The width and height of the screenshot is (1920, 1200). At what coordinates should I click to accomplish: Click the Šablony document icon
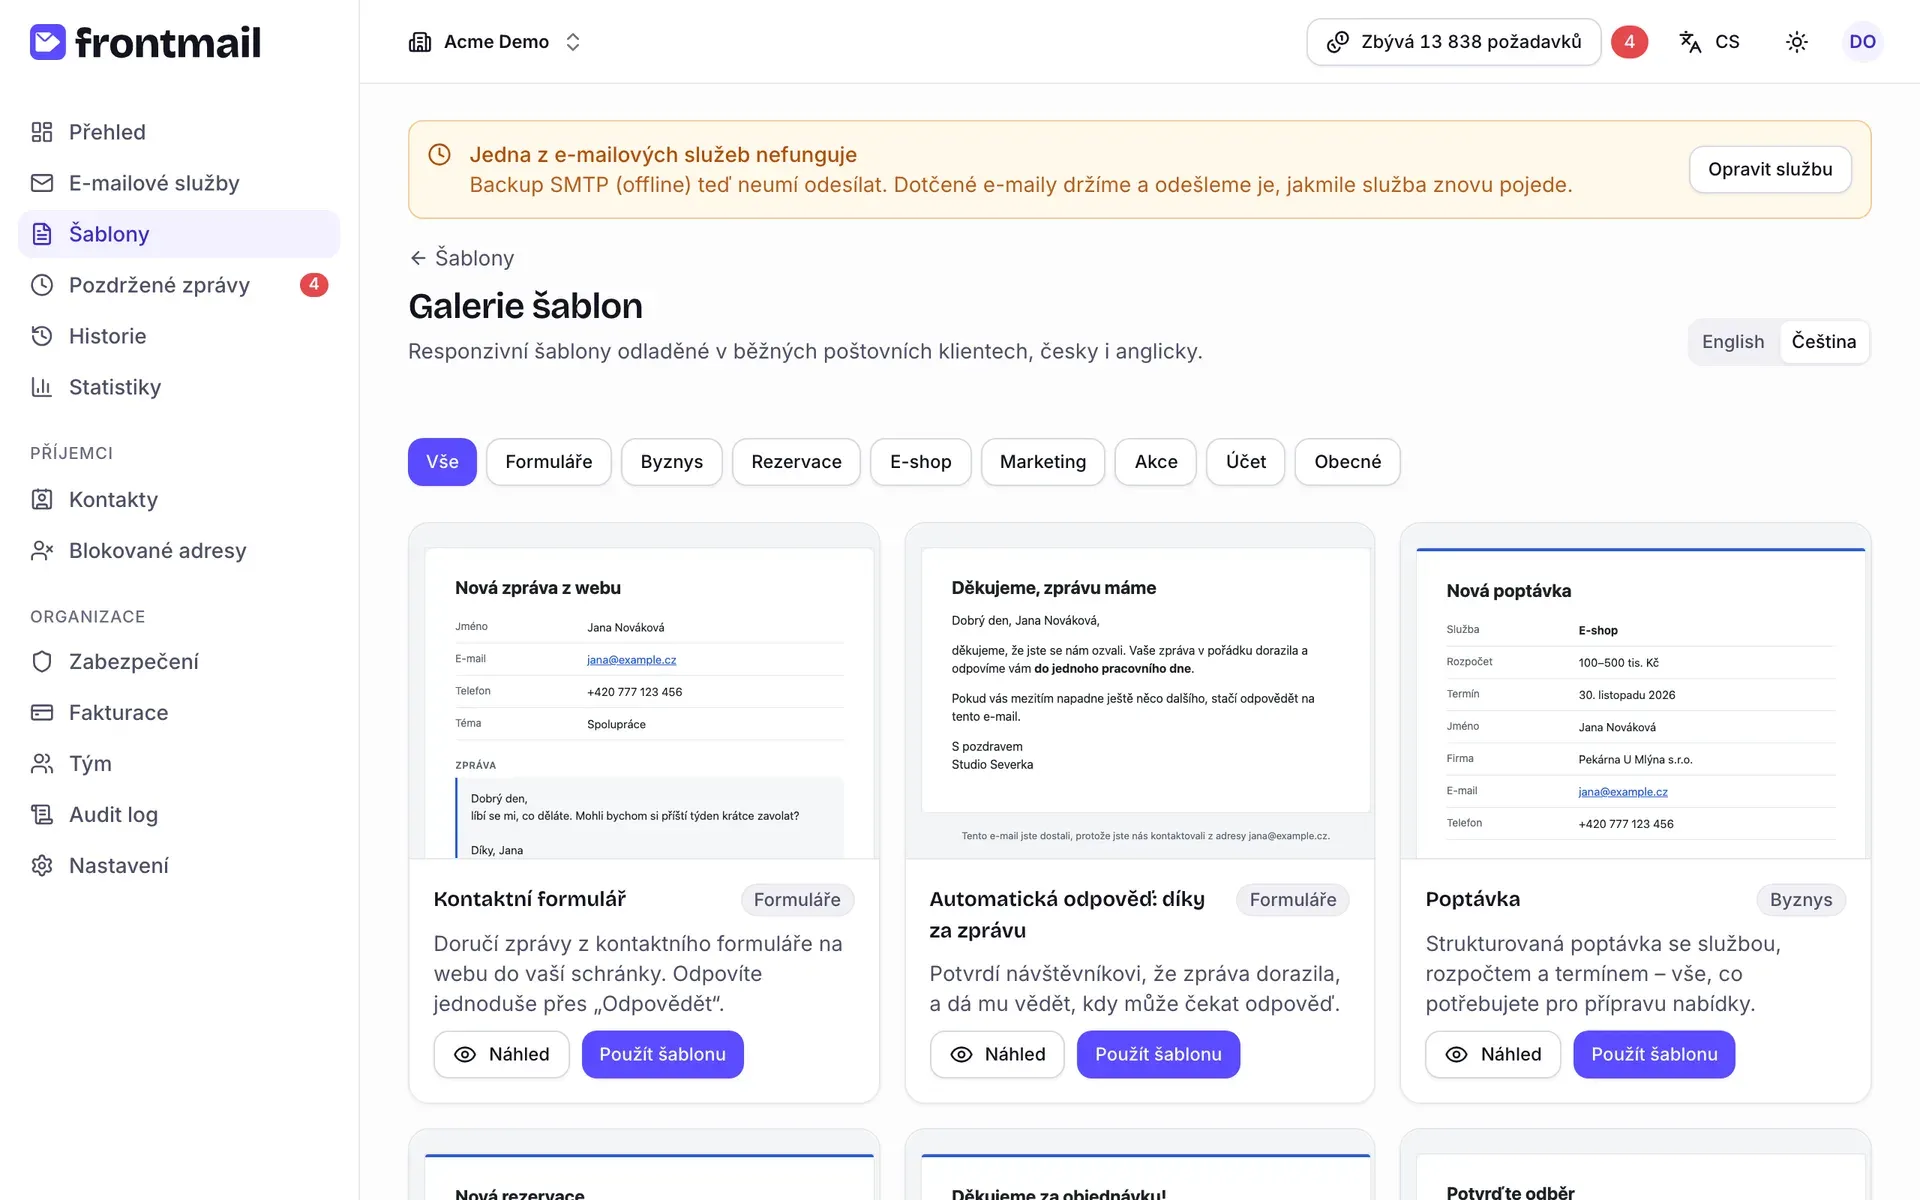pos(42,234)
